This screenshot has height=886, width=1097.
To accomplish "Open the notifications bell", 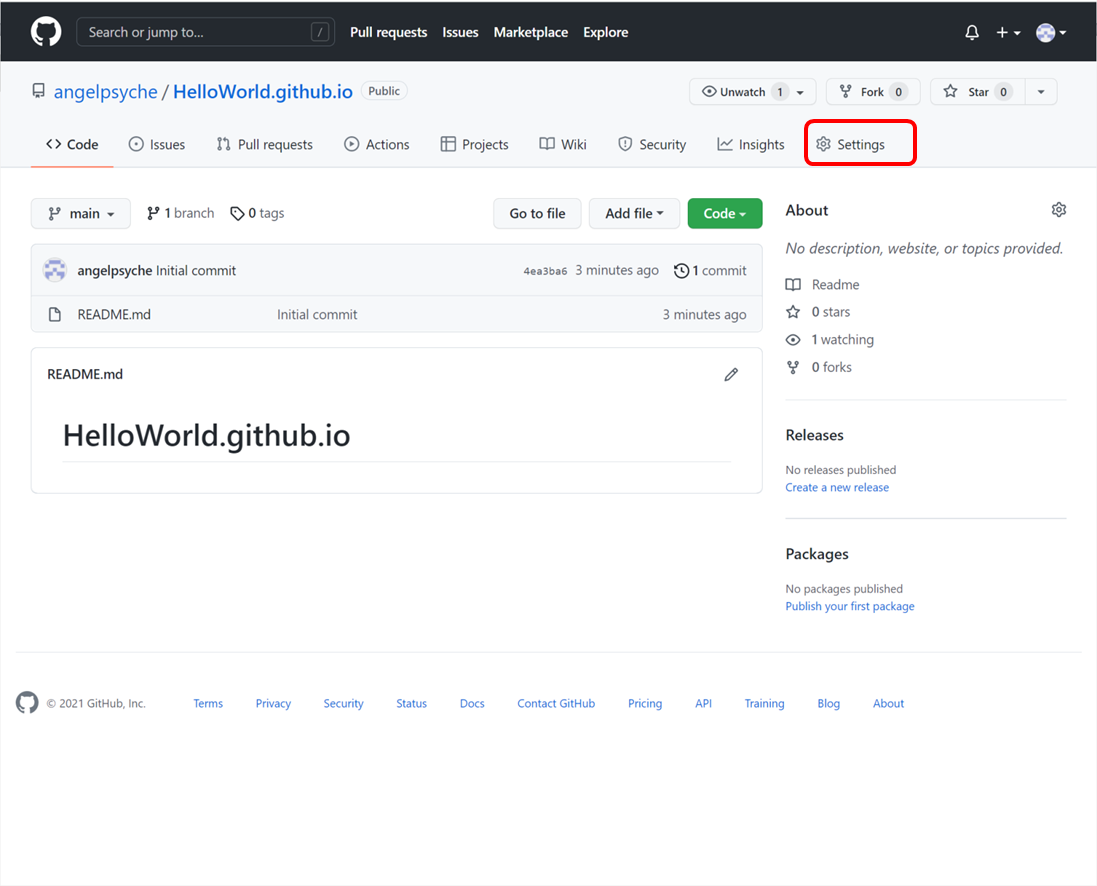I will pos(972,32).
